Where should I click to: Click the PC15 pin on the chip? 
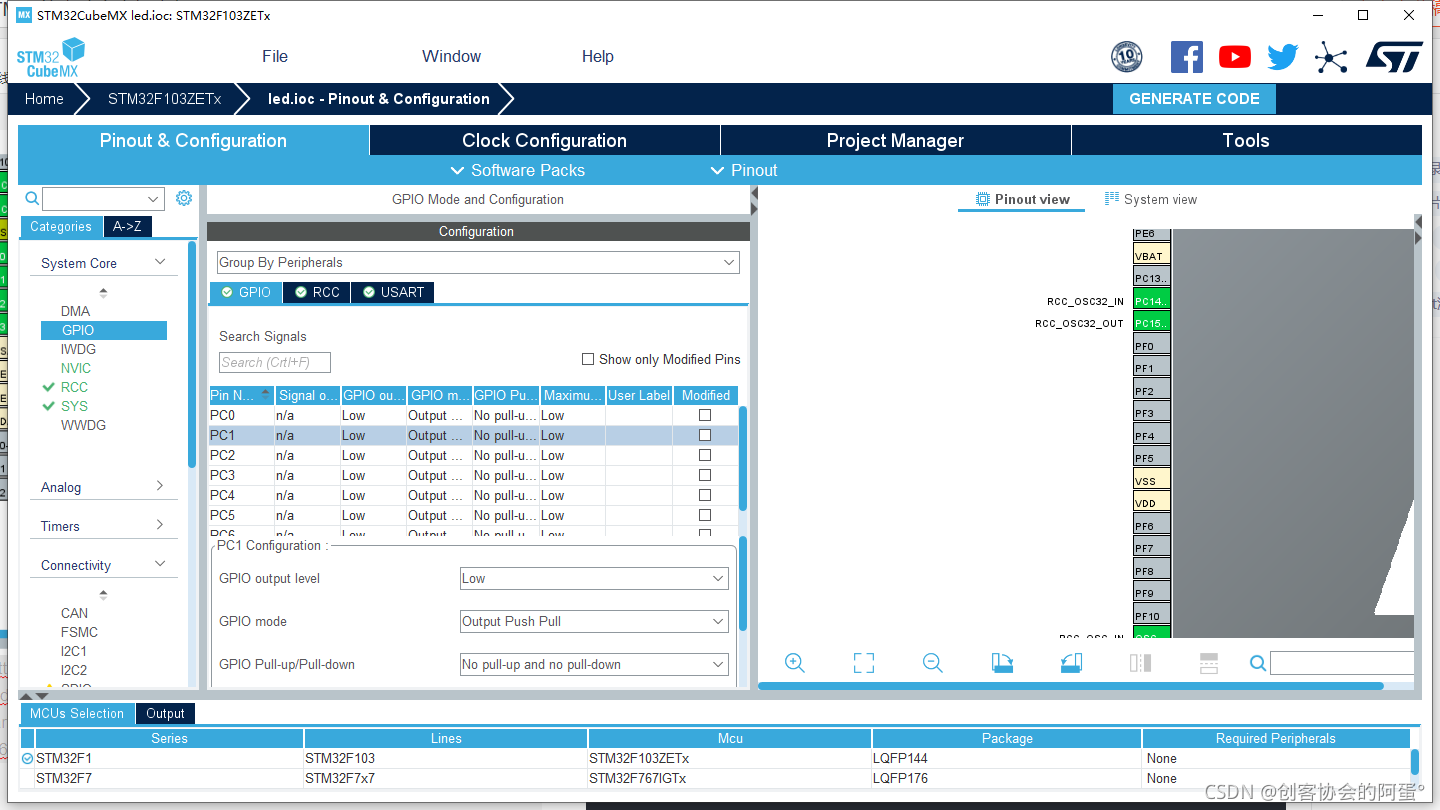pyautogui.click(x=1151, y=322)
